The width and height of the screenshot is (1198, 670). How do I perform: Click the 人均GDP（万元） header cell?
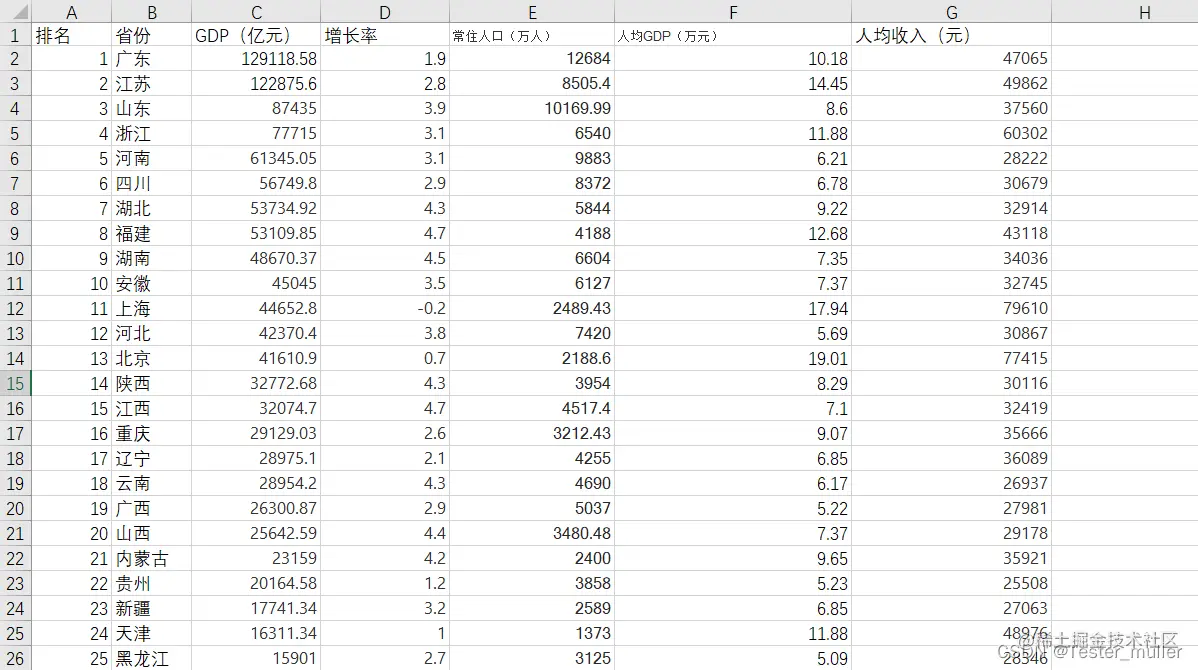(x=733, y=35)
